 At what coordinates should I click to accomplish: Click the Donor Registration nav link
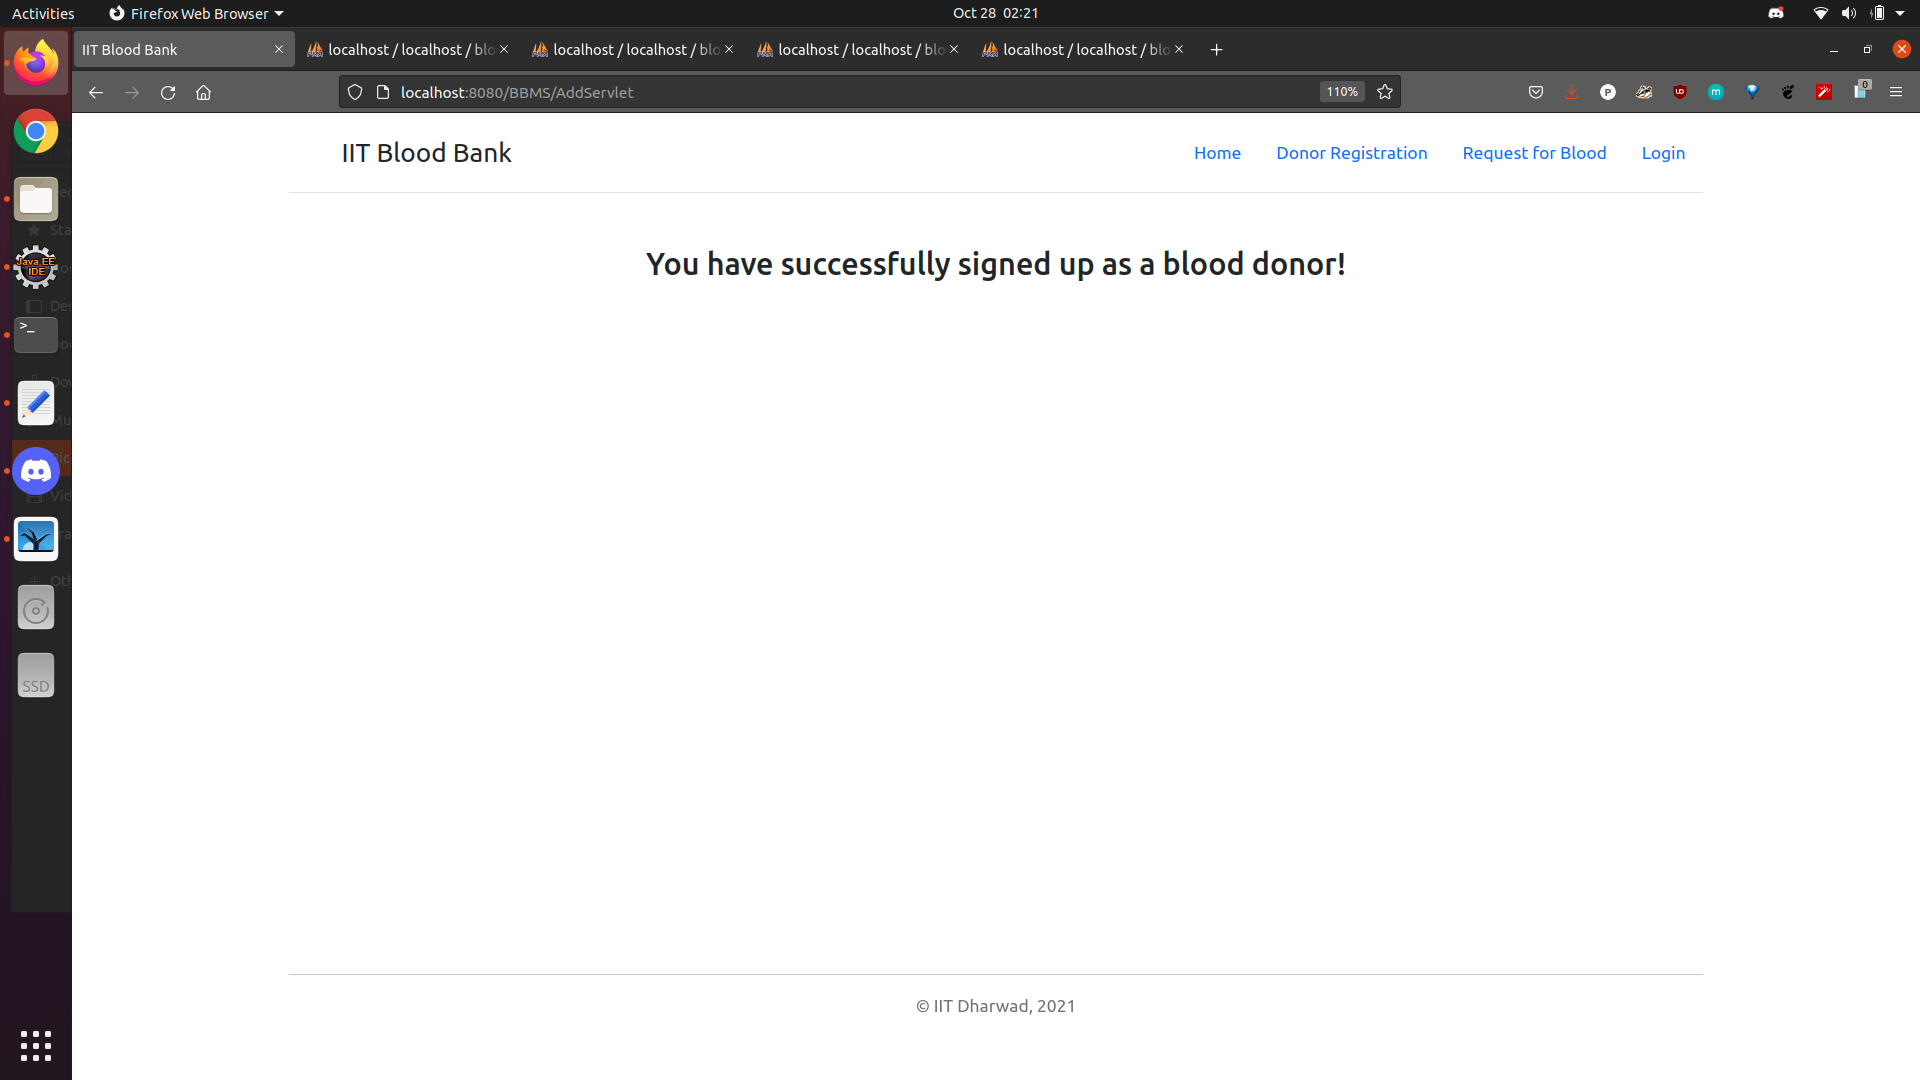point(1352,153)
